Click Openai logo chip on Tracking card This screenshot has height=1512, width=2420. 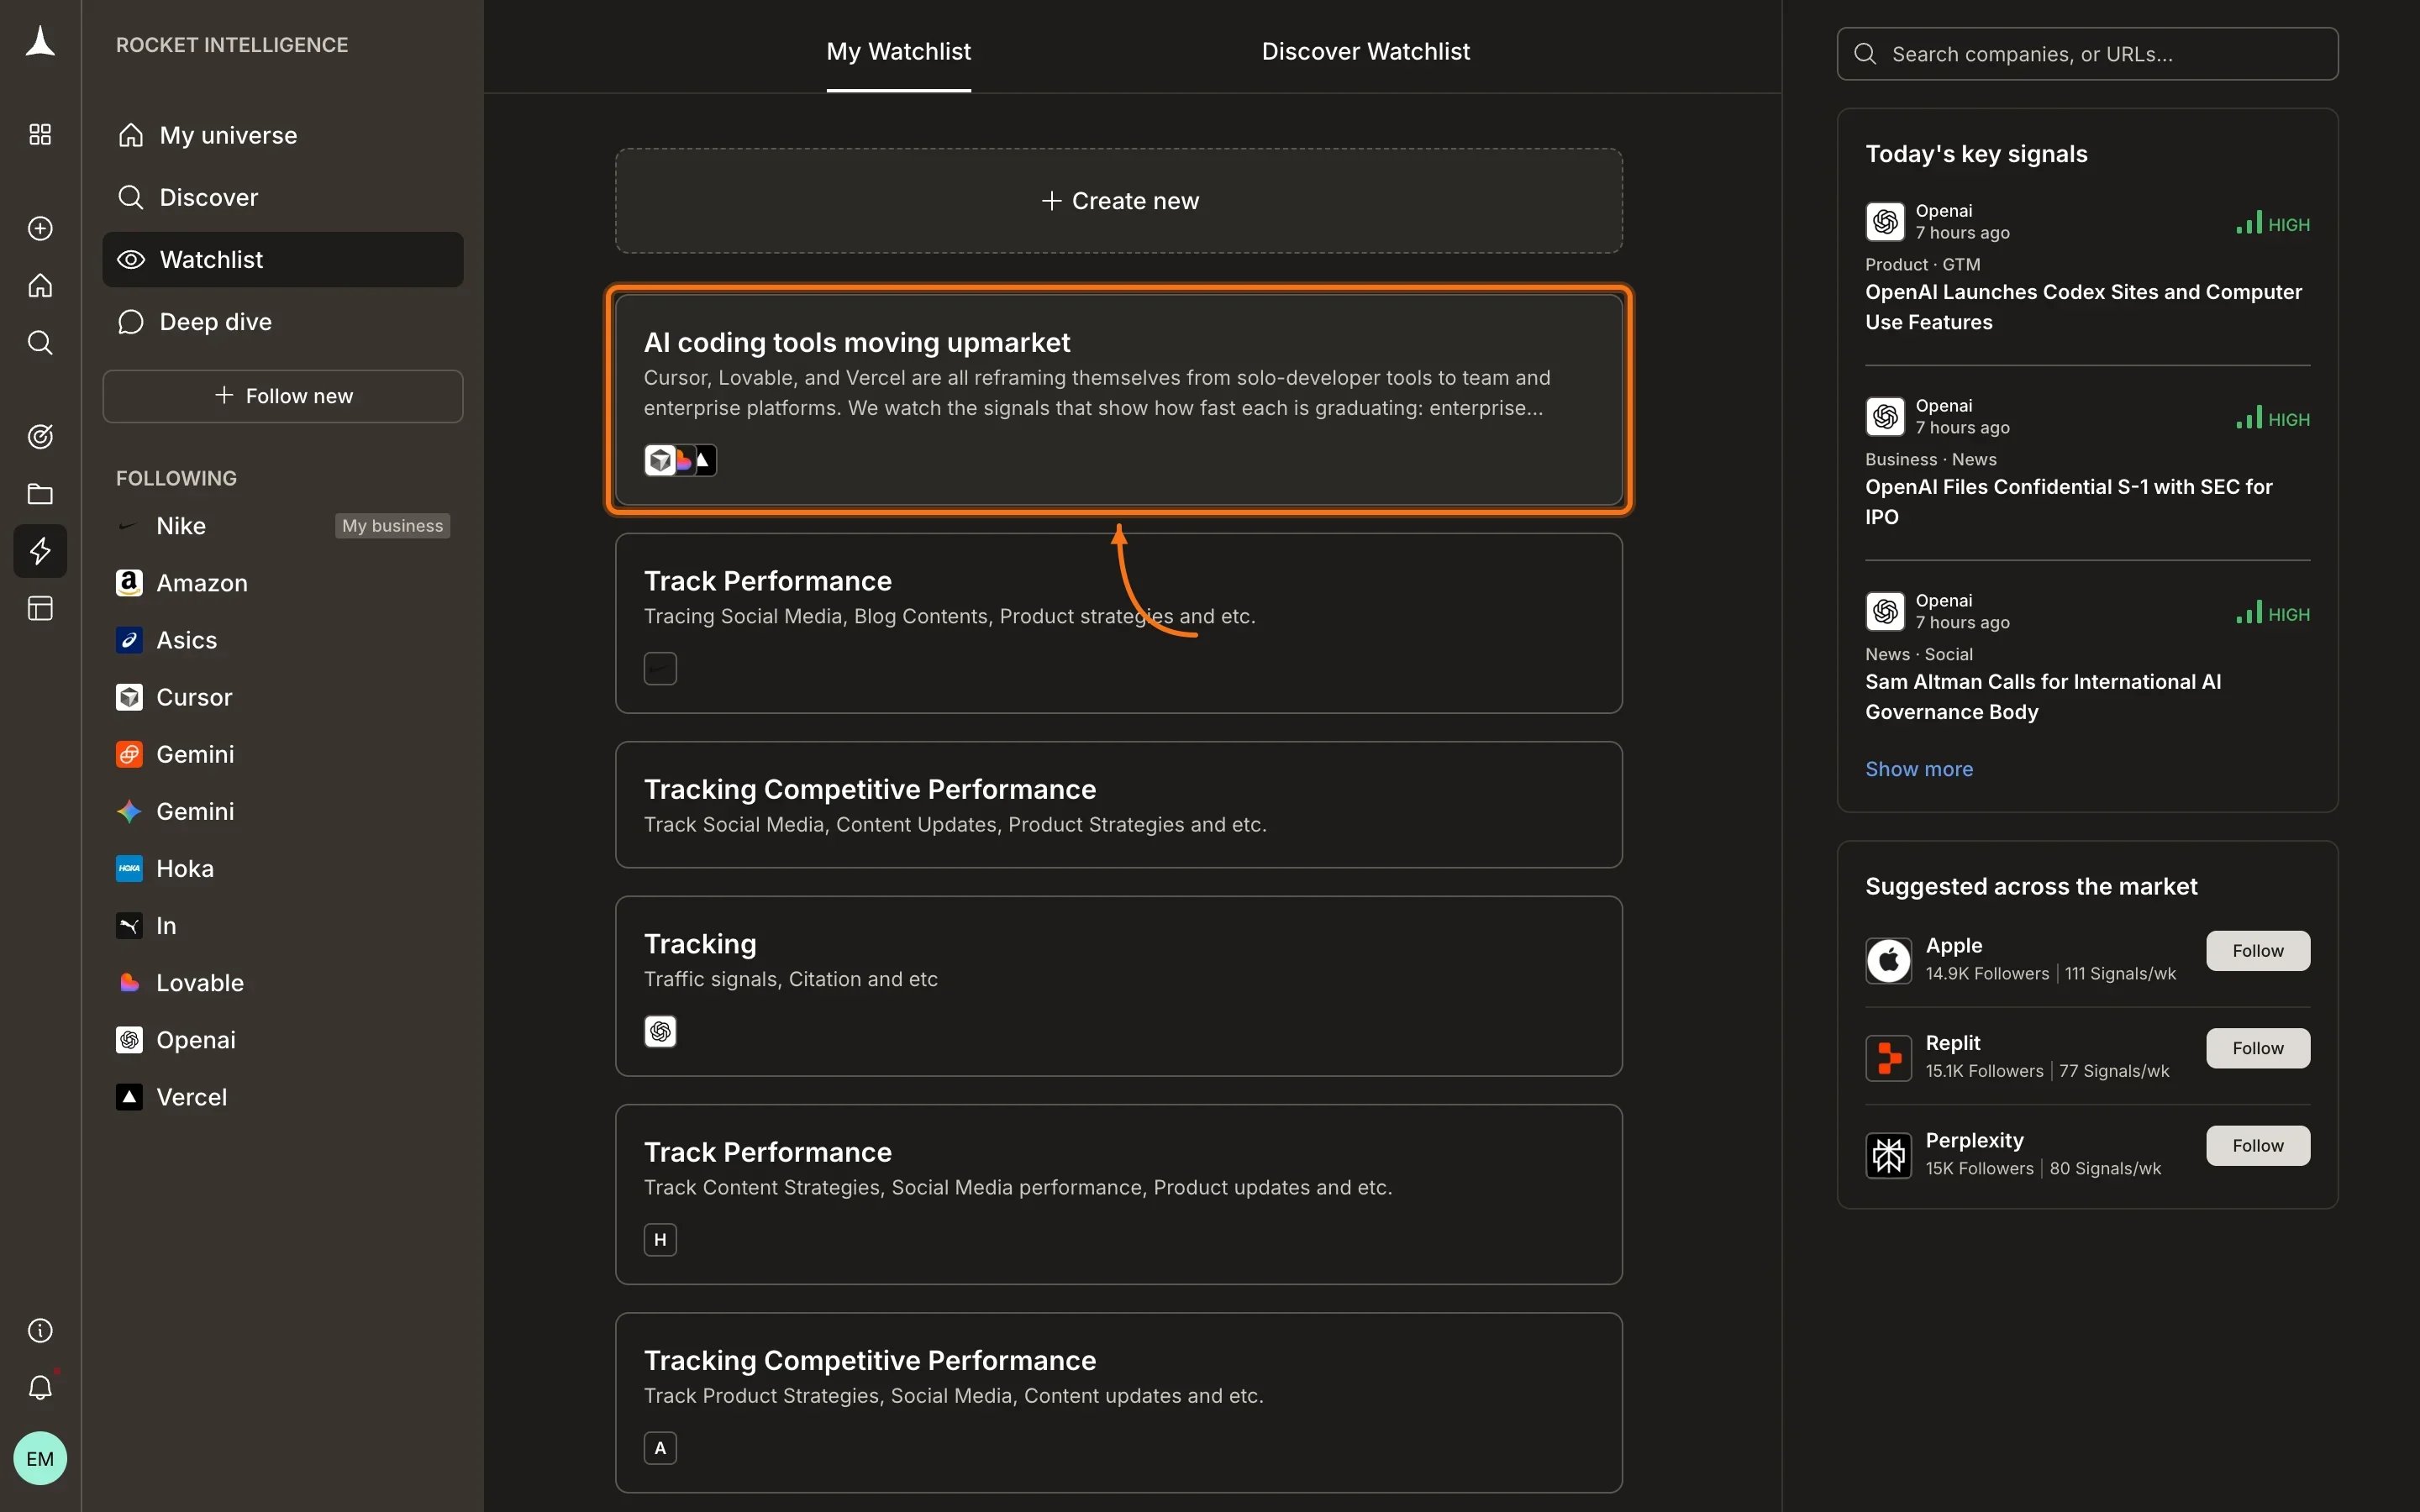tap(660, 1031)
